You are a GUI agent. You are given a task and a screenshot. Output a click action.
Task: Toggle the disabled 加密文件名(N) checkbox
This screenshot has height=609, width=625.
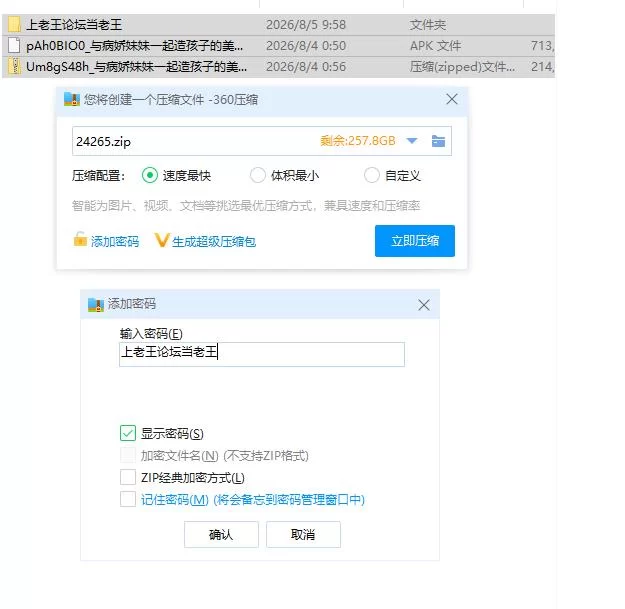click(x=128, y=455)
